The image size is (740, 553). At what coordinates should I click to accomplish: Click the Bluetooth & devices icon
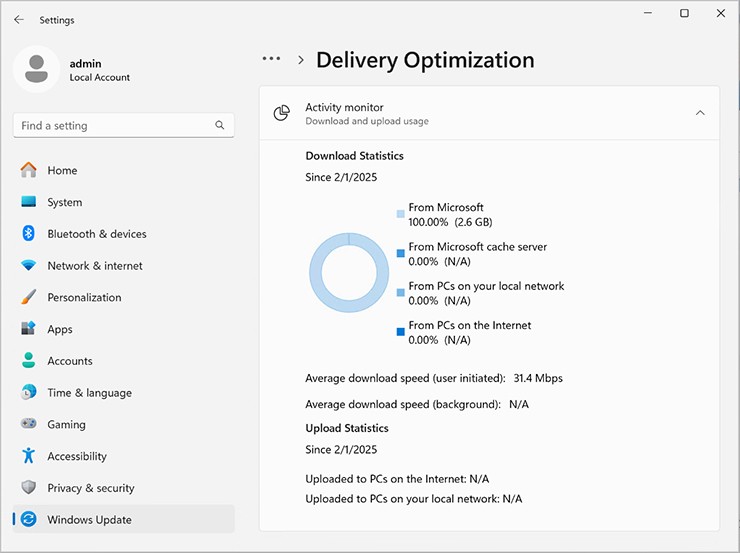(28, 234)
